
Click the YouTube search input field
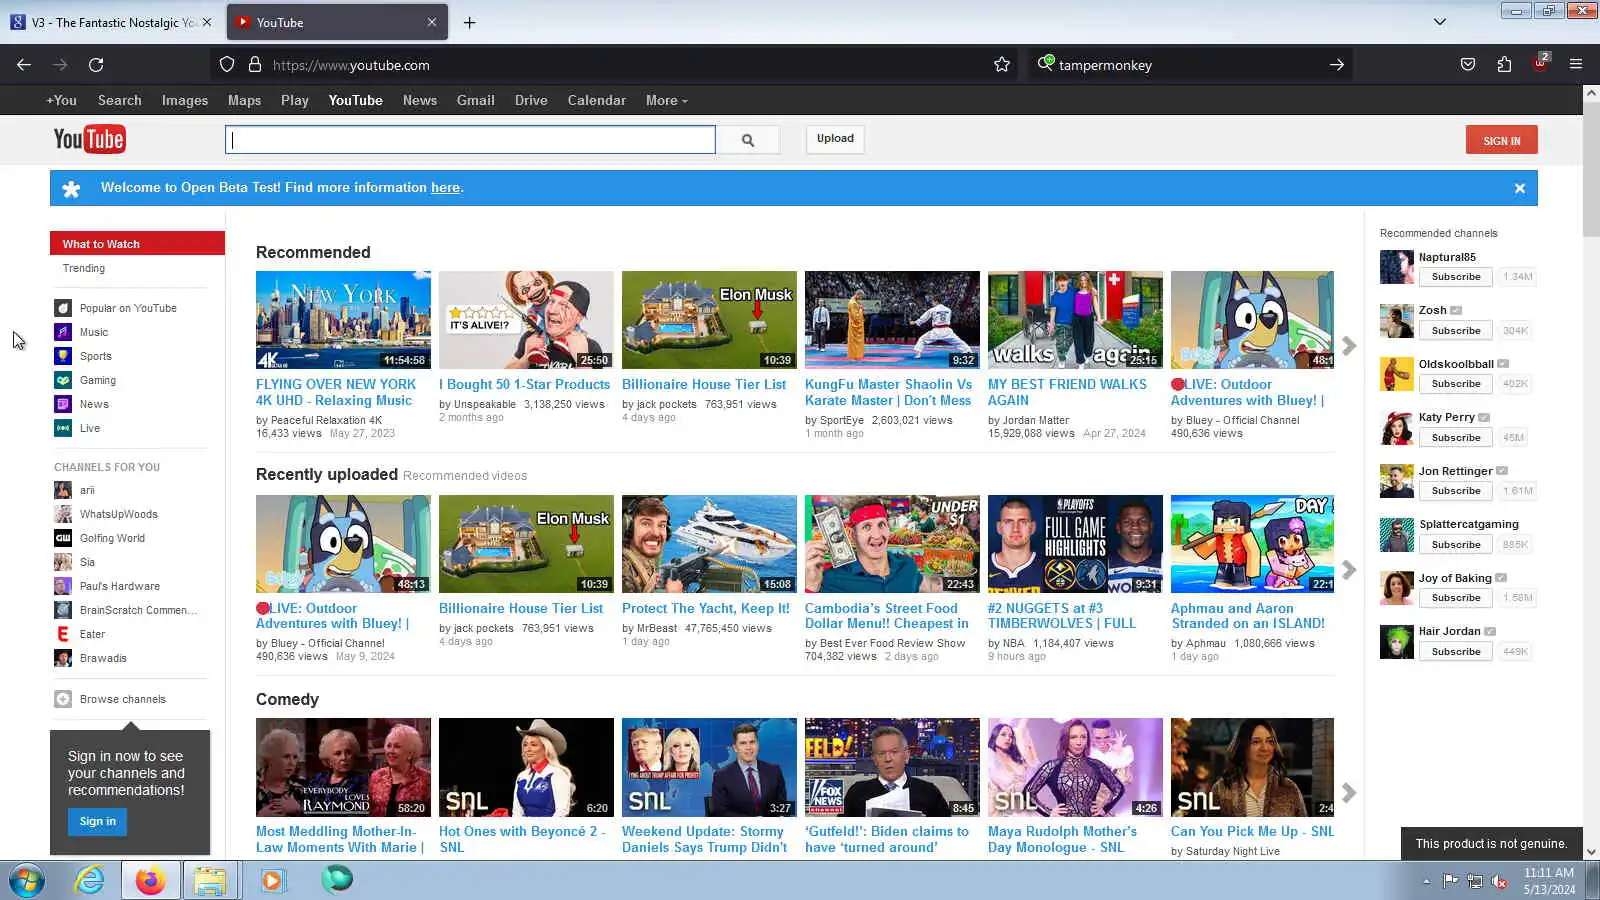(x=470, y=140)
